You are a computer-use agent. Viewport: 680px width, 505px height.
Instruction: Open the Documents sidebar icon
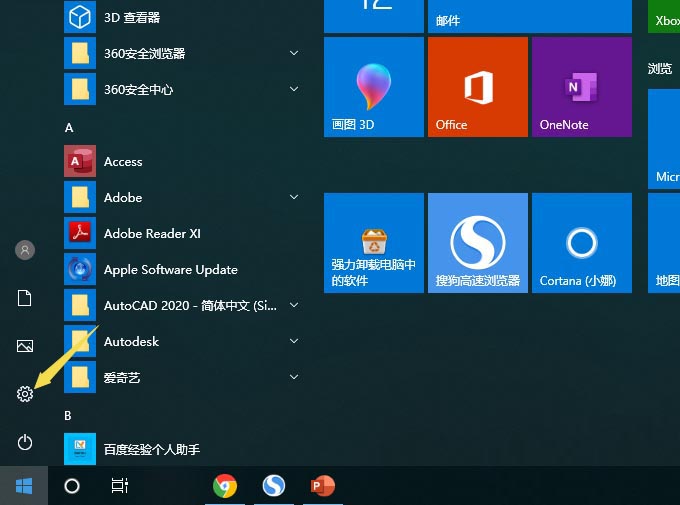click(x=25, y=298)
